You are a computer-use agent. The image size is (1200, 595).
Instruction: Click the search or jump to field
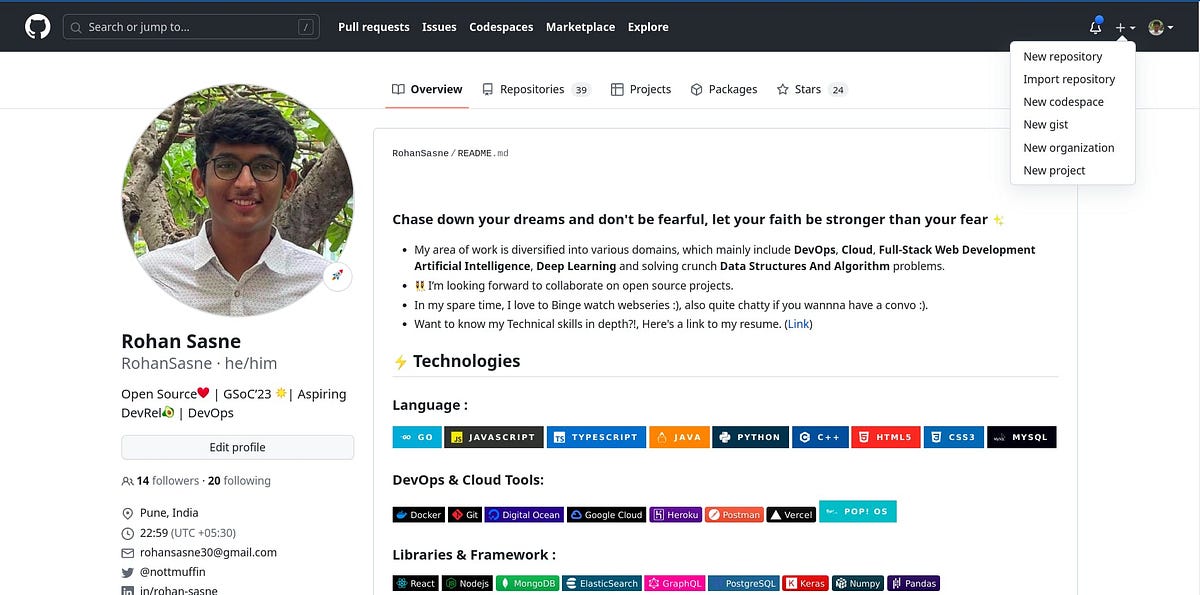click(190, 27)
